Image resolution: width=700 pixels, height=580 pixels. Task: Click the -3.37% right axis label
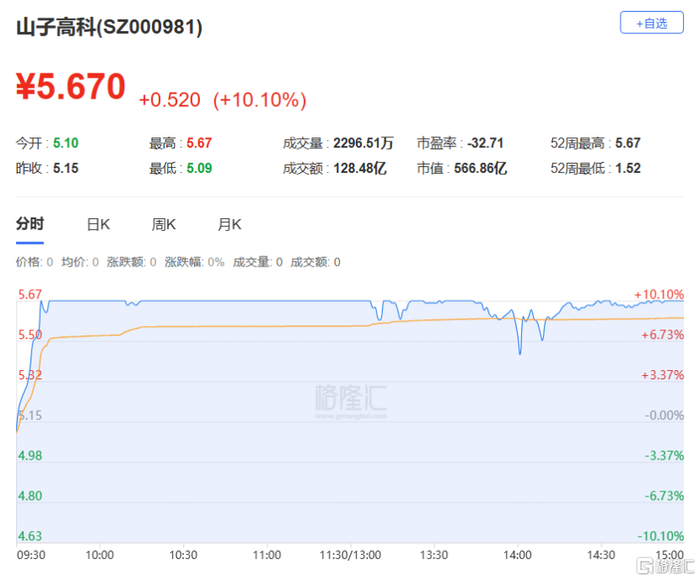(664, 456)
